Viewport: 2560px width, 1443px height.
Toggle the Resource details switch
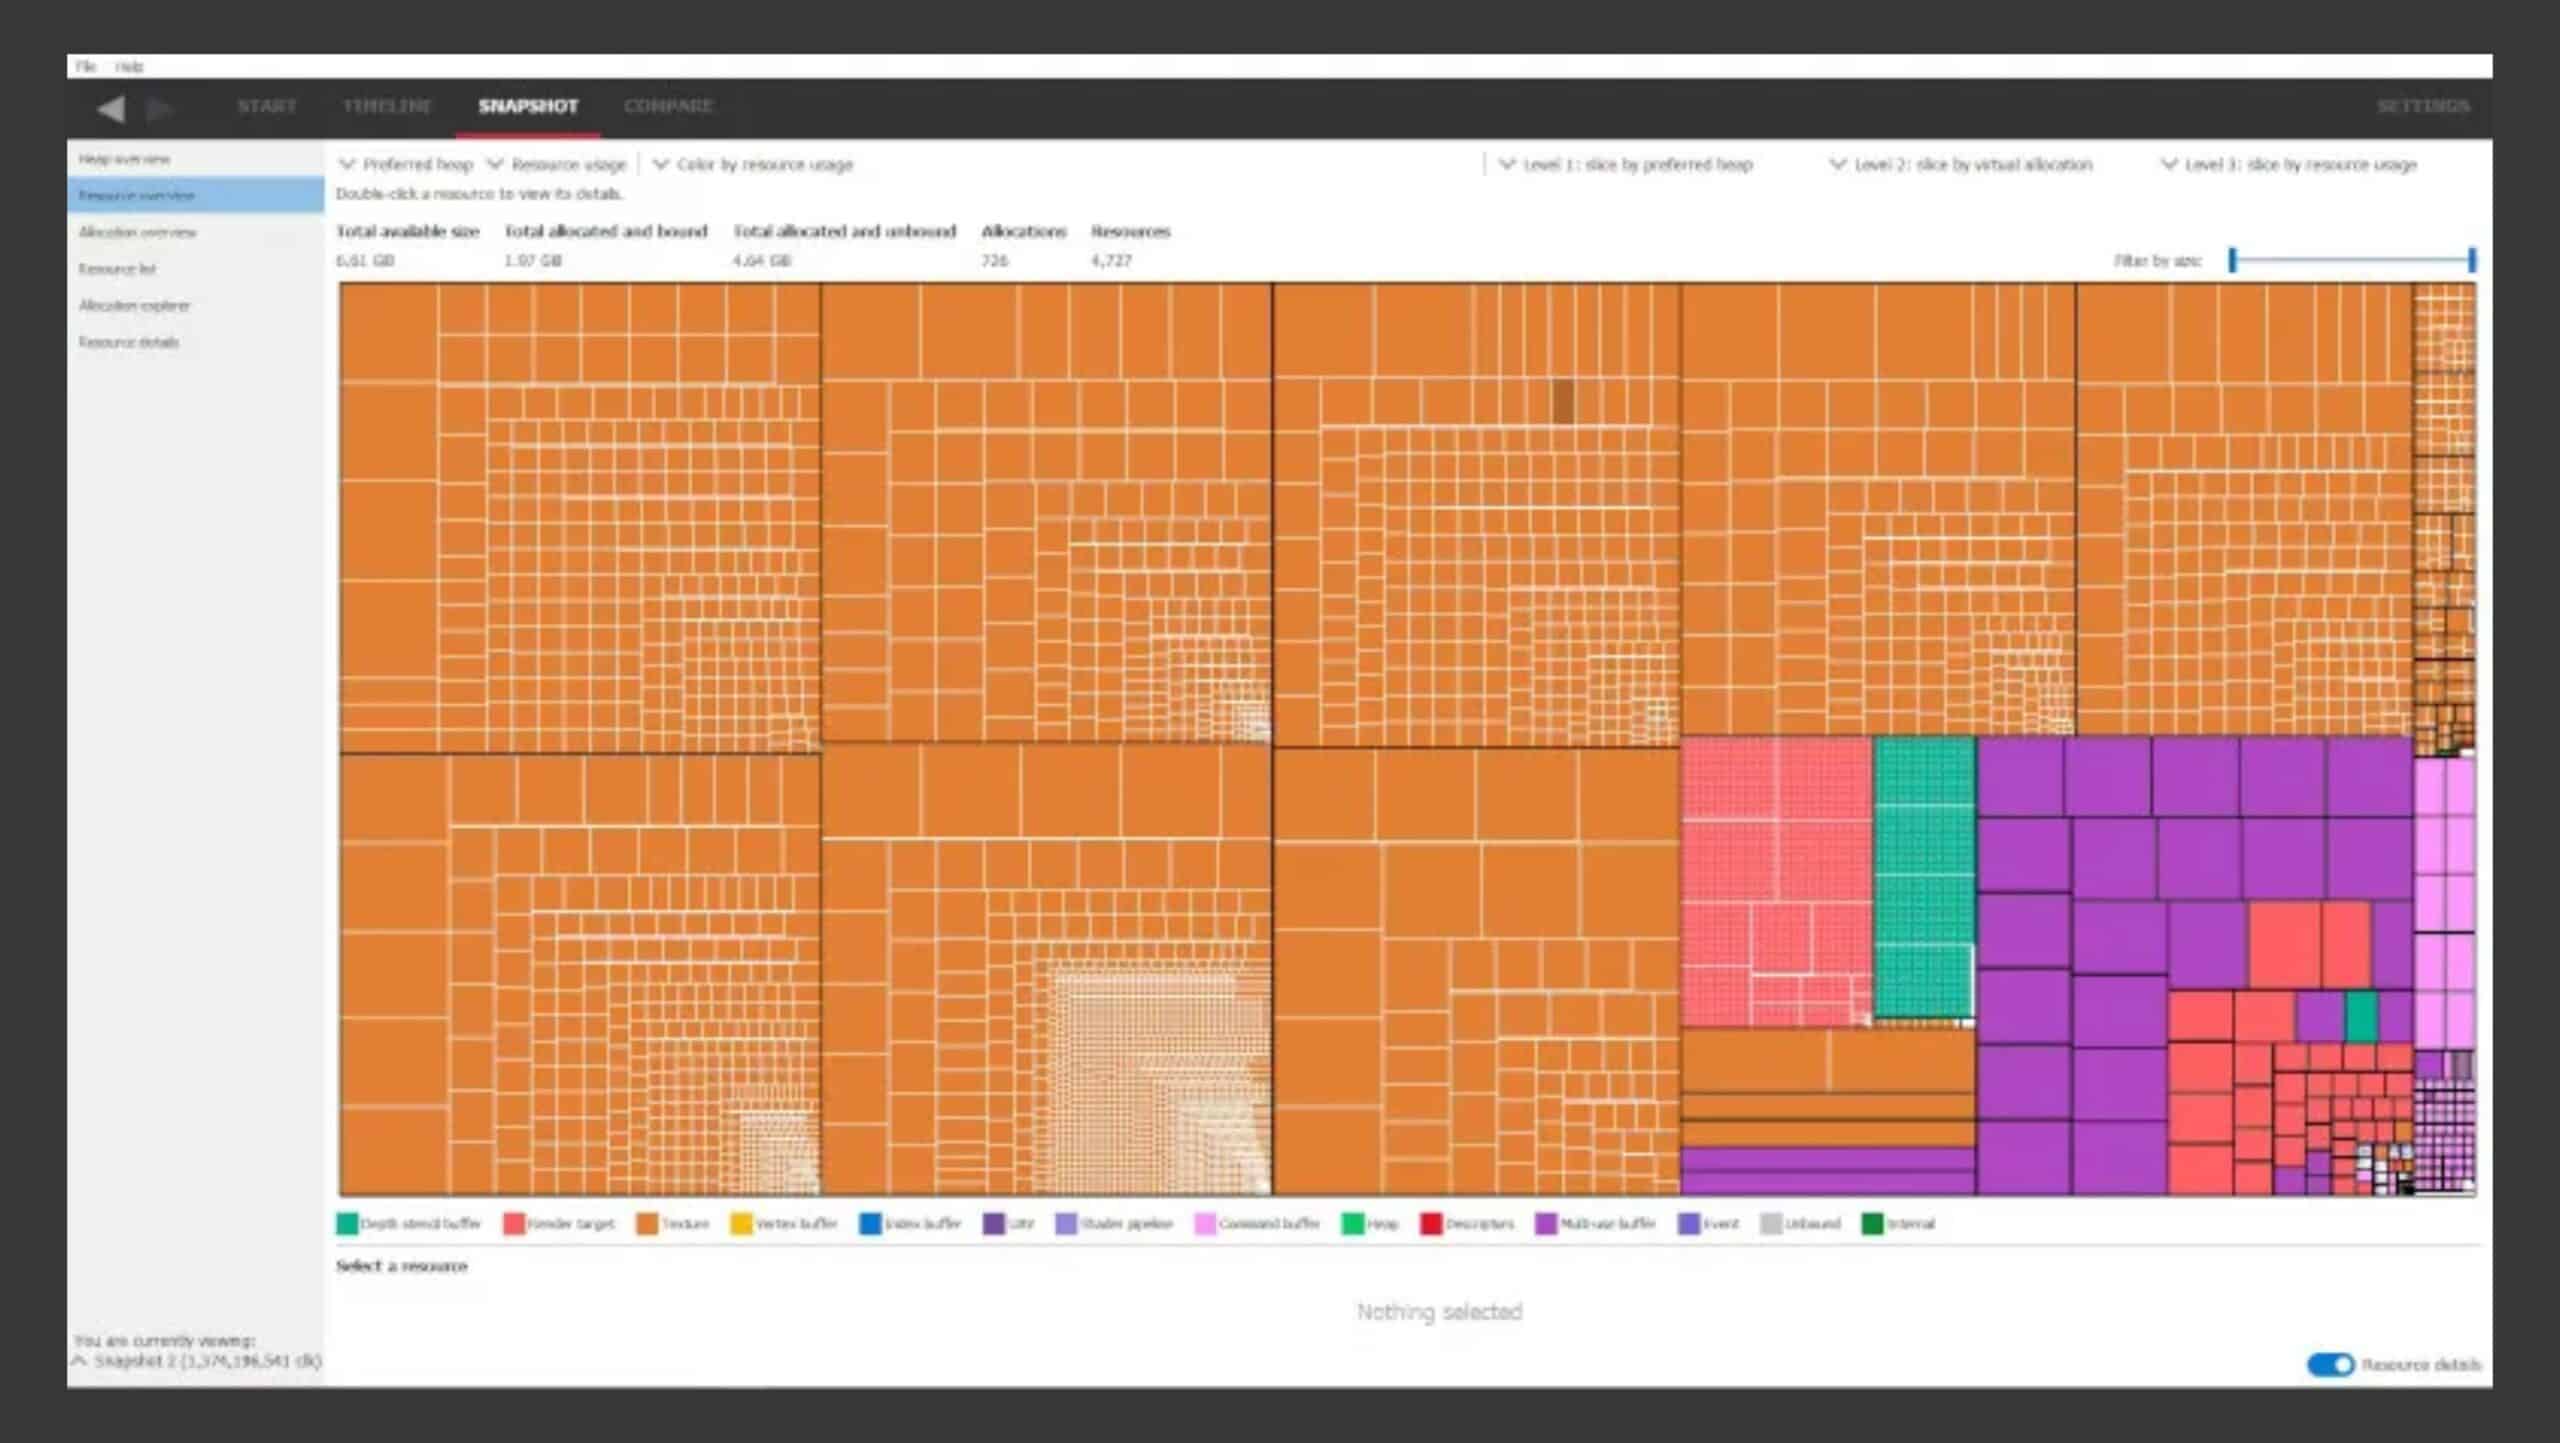click(2330, 1364)
